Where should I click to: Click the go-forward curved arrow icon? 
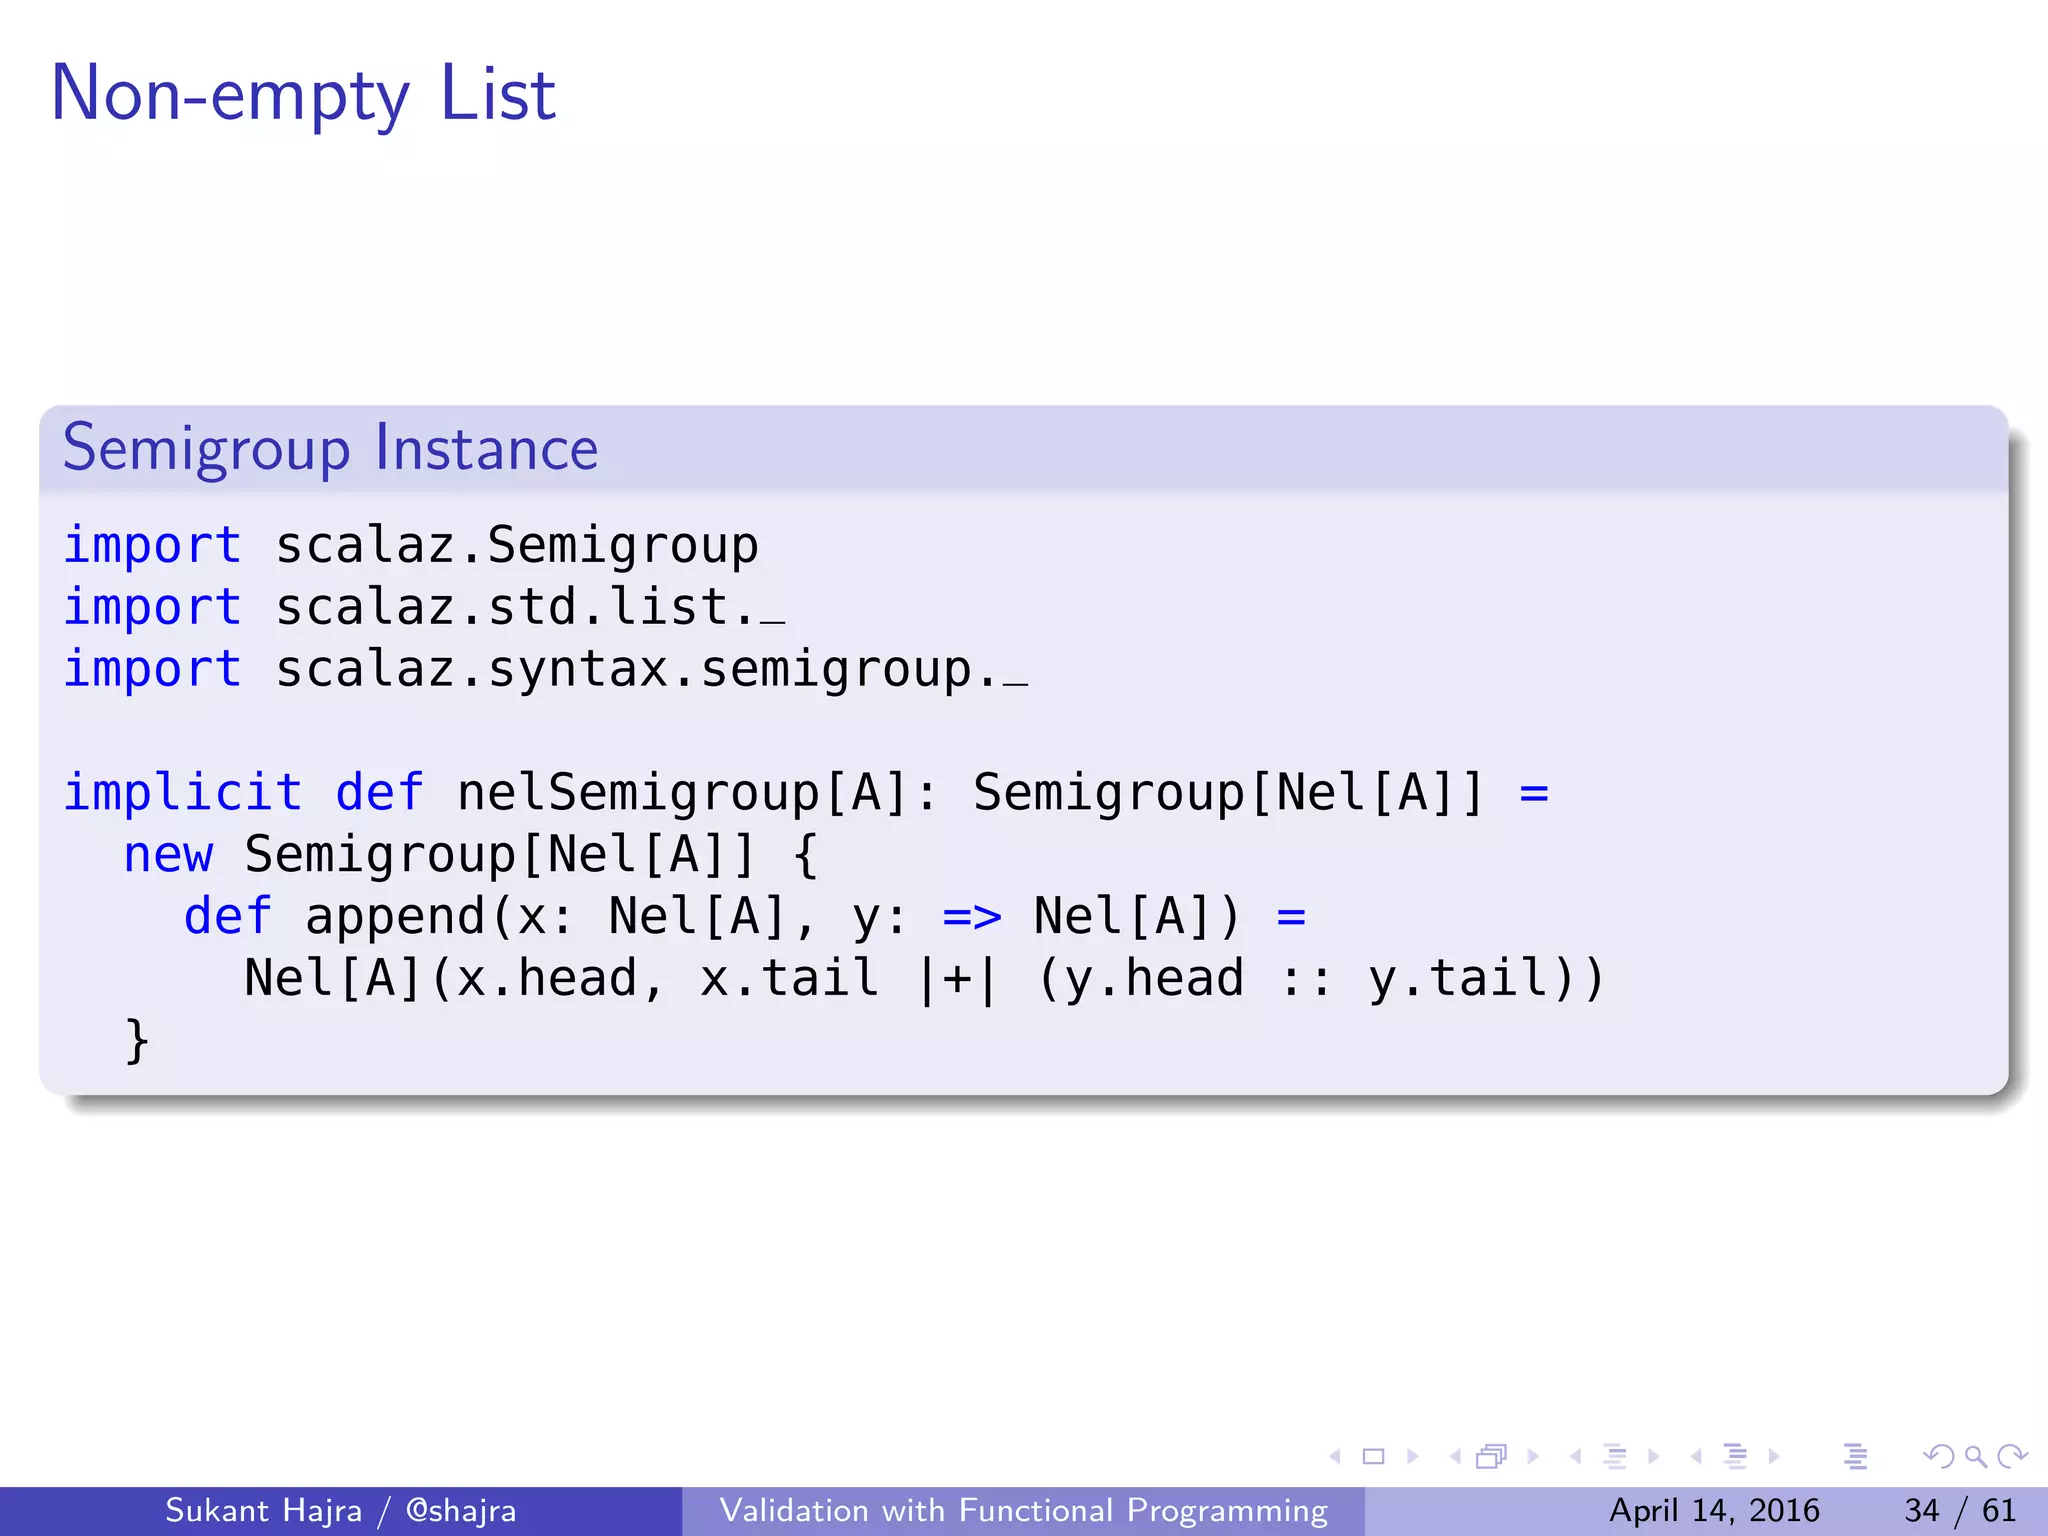pos(2012,1457)
